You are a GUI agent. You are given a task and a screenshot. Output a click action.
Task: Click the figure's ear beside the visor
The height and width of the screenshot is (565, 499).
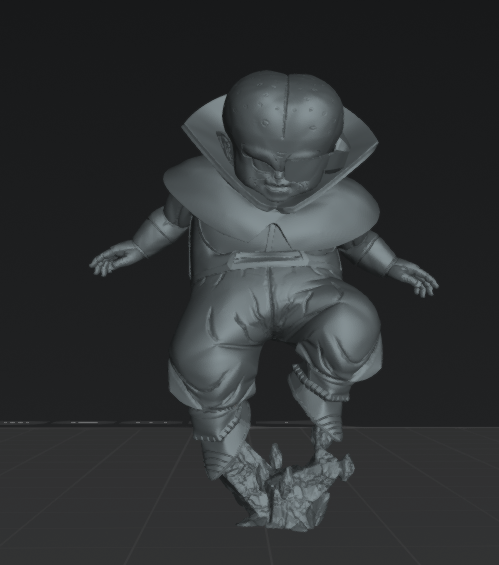[x=224, y=144]
